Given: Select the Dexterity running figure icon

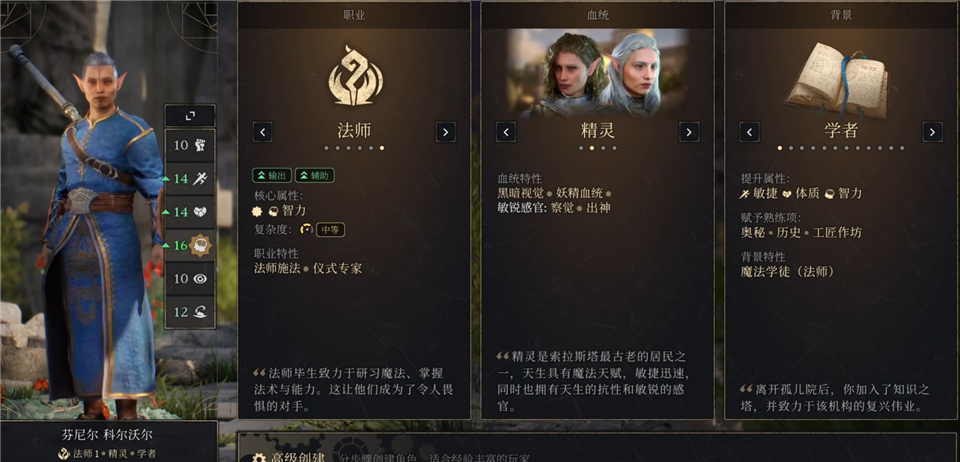Looking at the screenshot, I should (x=200, y=179).
